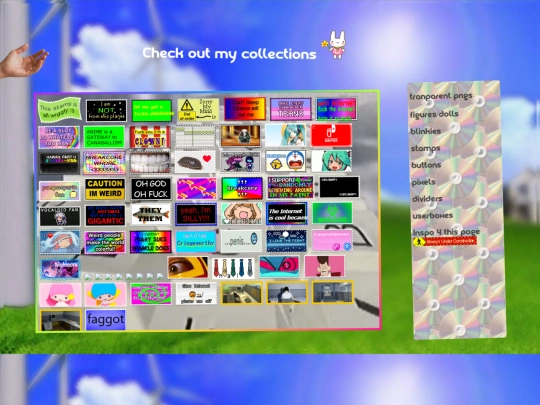Select the striped CLOWN stamp
540x405 pixels.
tap(150, 137)
